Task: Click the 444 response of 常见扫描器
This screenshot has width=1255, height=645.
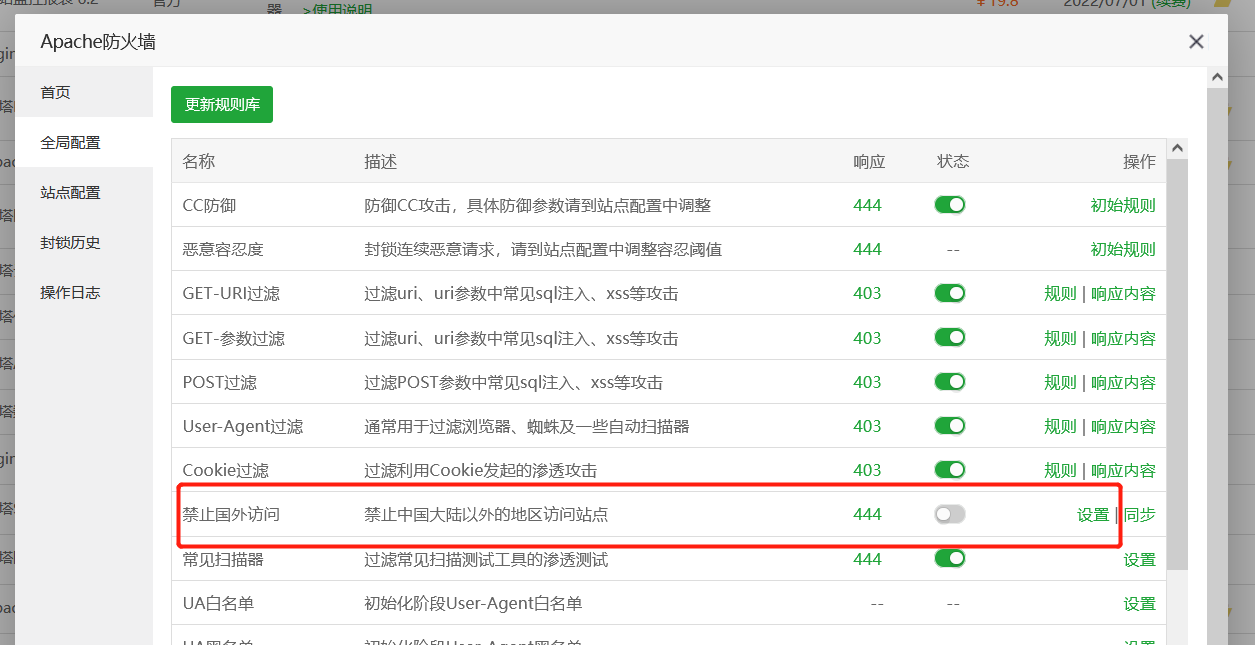Action: pos(867,559)
